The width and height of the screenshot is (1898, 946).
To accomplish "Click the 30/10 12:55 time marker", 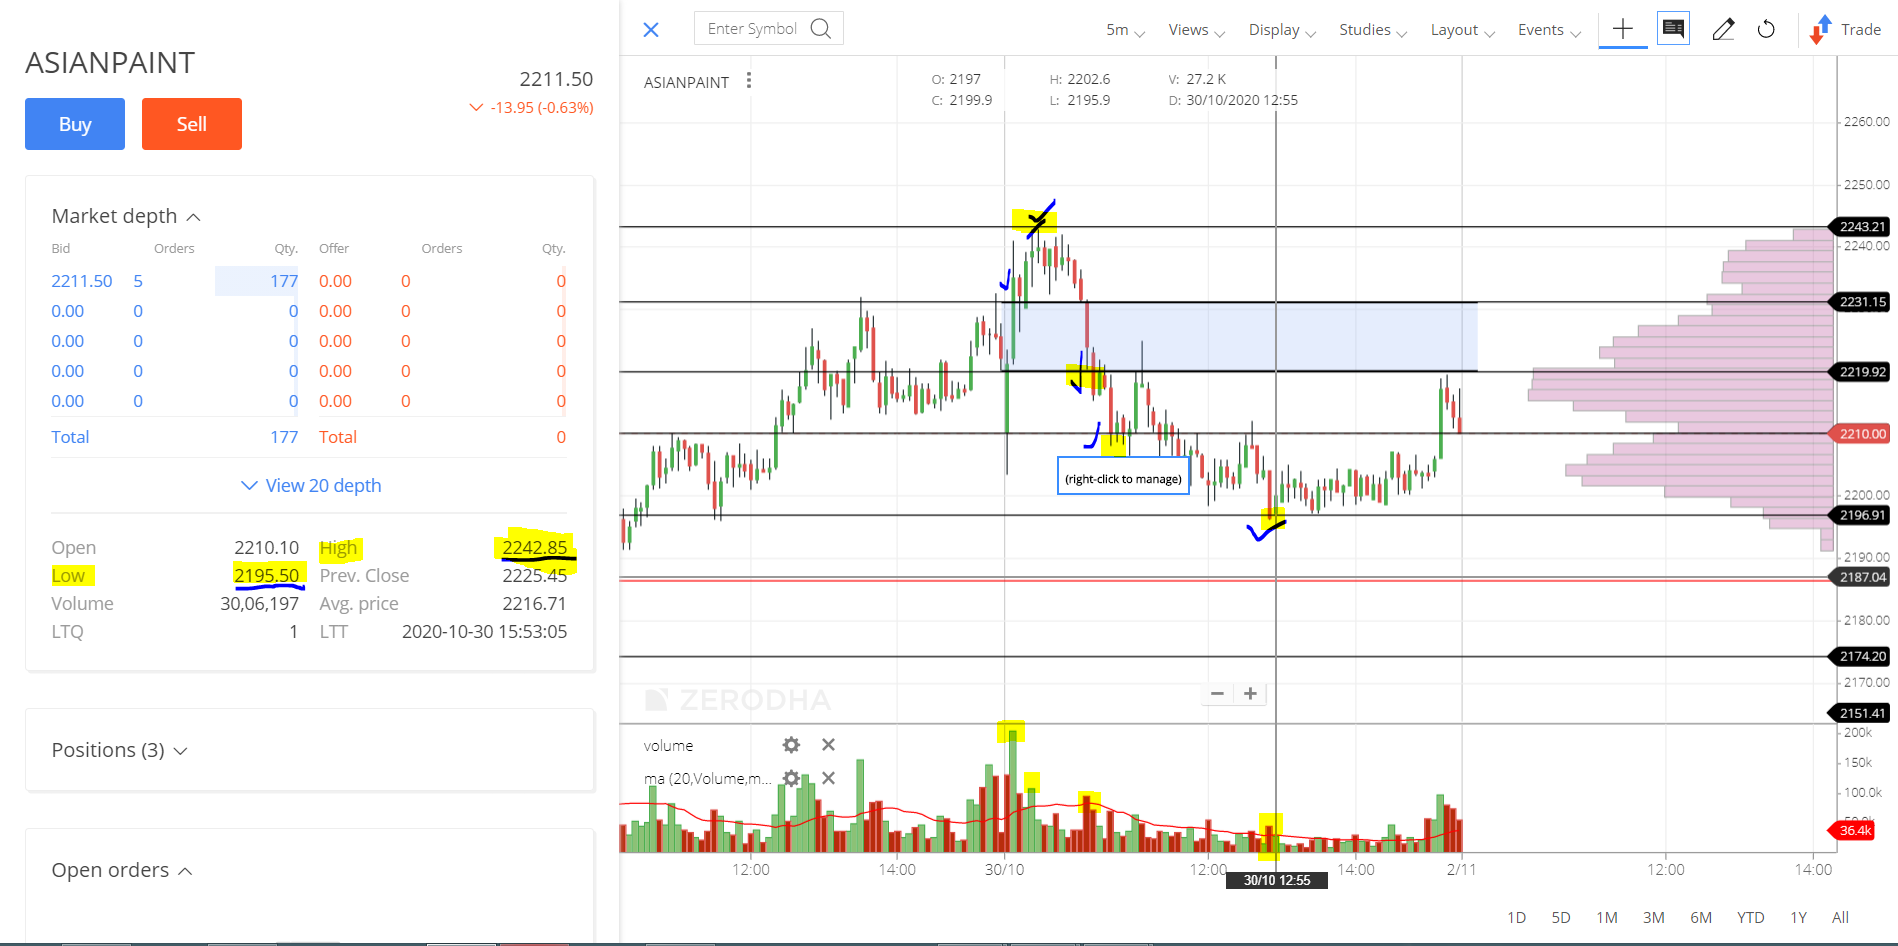I will coord(1276,880).
